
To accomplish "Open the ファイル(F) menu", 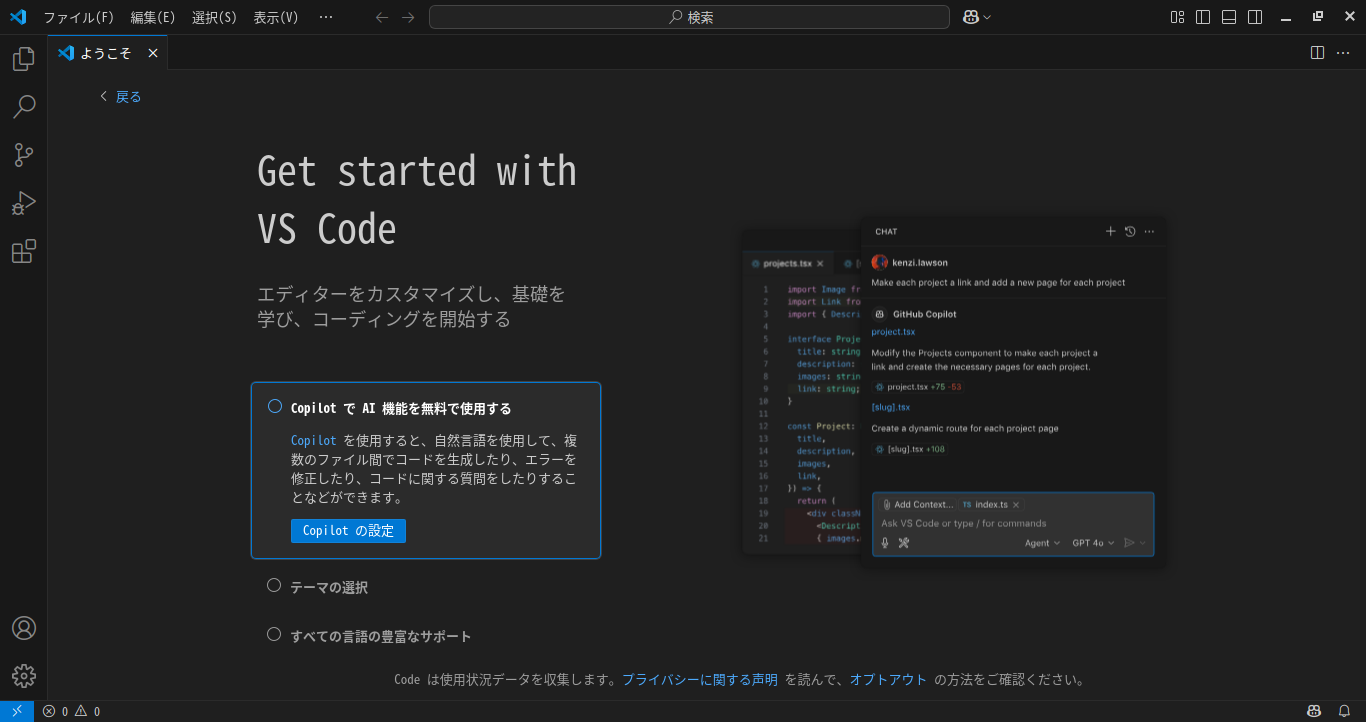I will coord(79,17).
